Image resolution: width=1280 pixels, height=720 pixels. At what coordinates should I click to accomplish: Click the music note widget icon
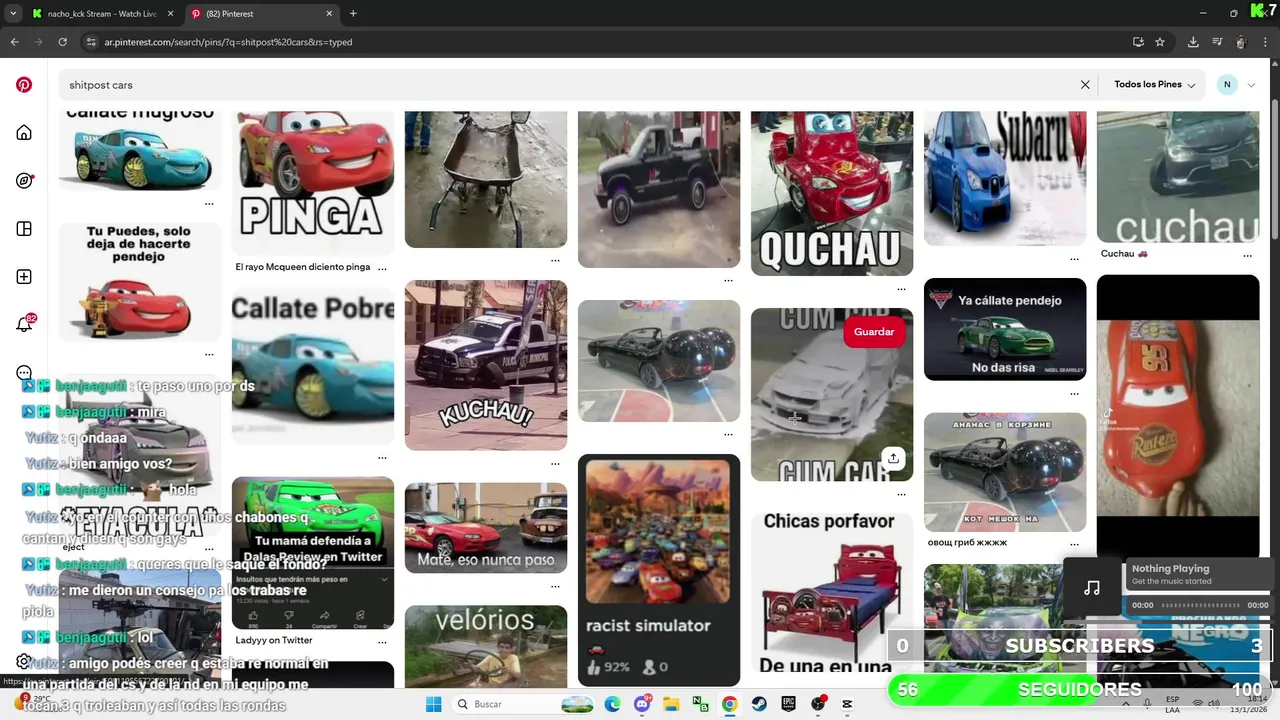(1092, 588)
